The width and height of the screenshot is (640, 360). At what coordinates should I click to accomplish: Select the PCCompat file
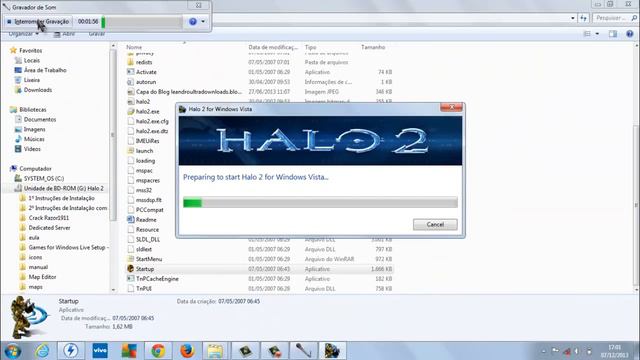pyautogui.click(x=149, y=210)
